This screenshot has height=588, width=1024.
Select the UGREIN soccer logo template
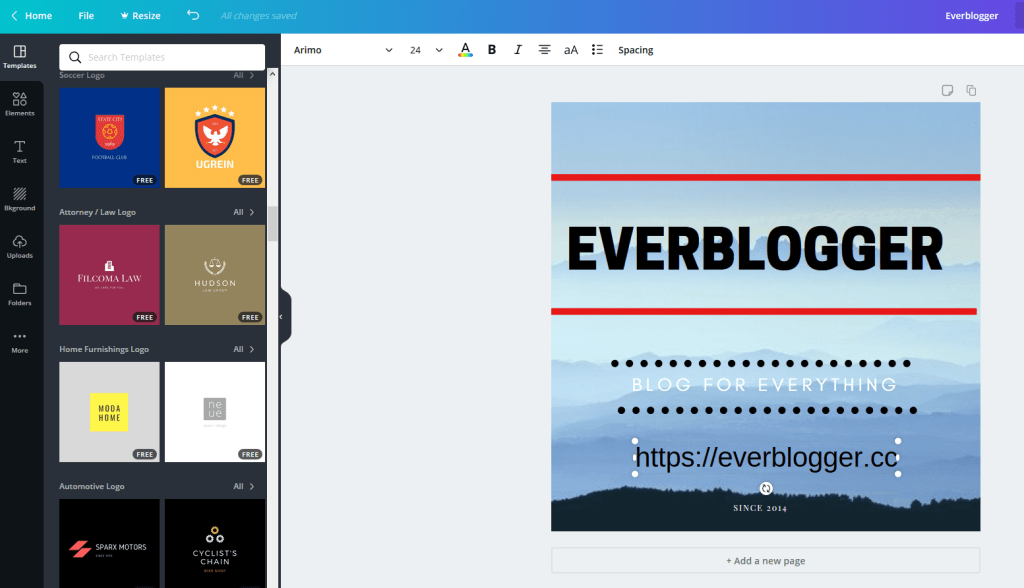pyautogui.click(x=215, y=138)
